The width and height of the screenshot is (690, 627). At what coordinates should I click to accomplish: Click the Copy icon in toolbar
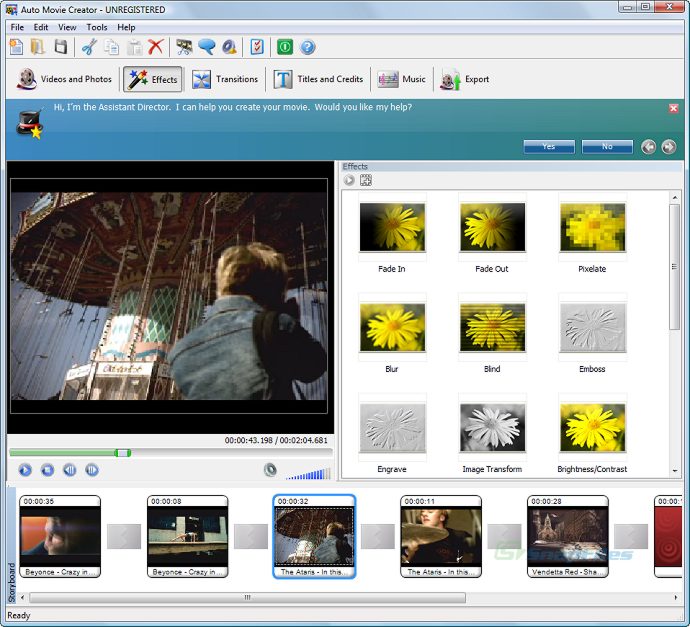(x=111, y=47)
